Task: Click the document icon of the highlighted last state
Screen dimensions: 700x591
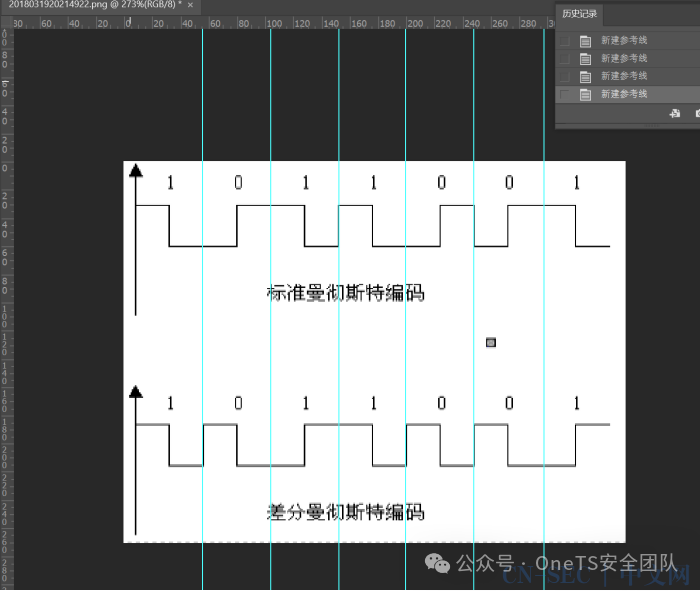Action: (585, 95)
